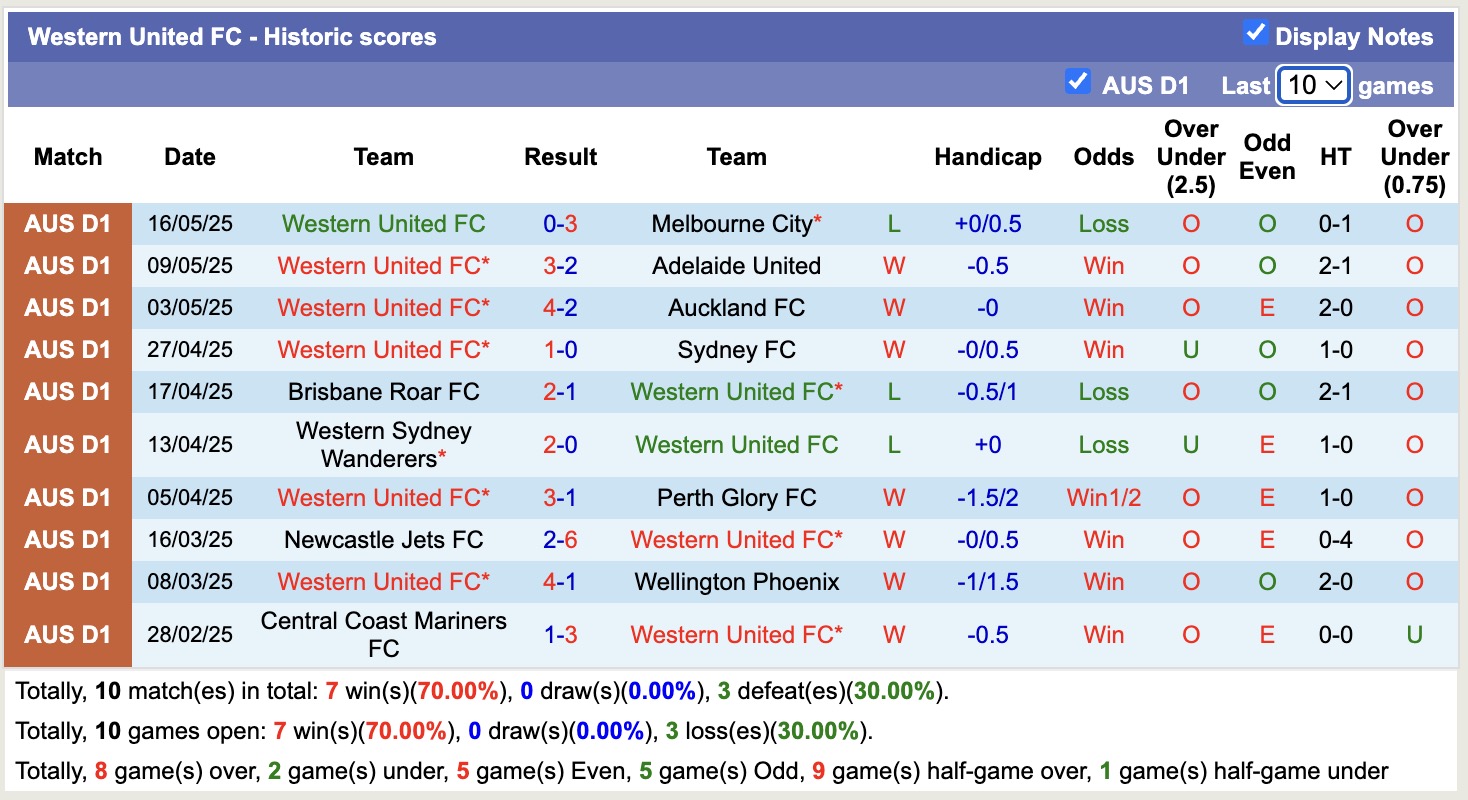Screen dimensions: 1468x800
Task: Select the Match column header
Action: [67, 157]
